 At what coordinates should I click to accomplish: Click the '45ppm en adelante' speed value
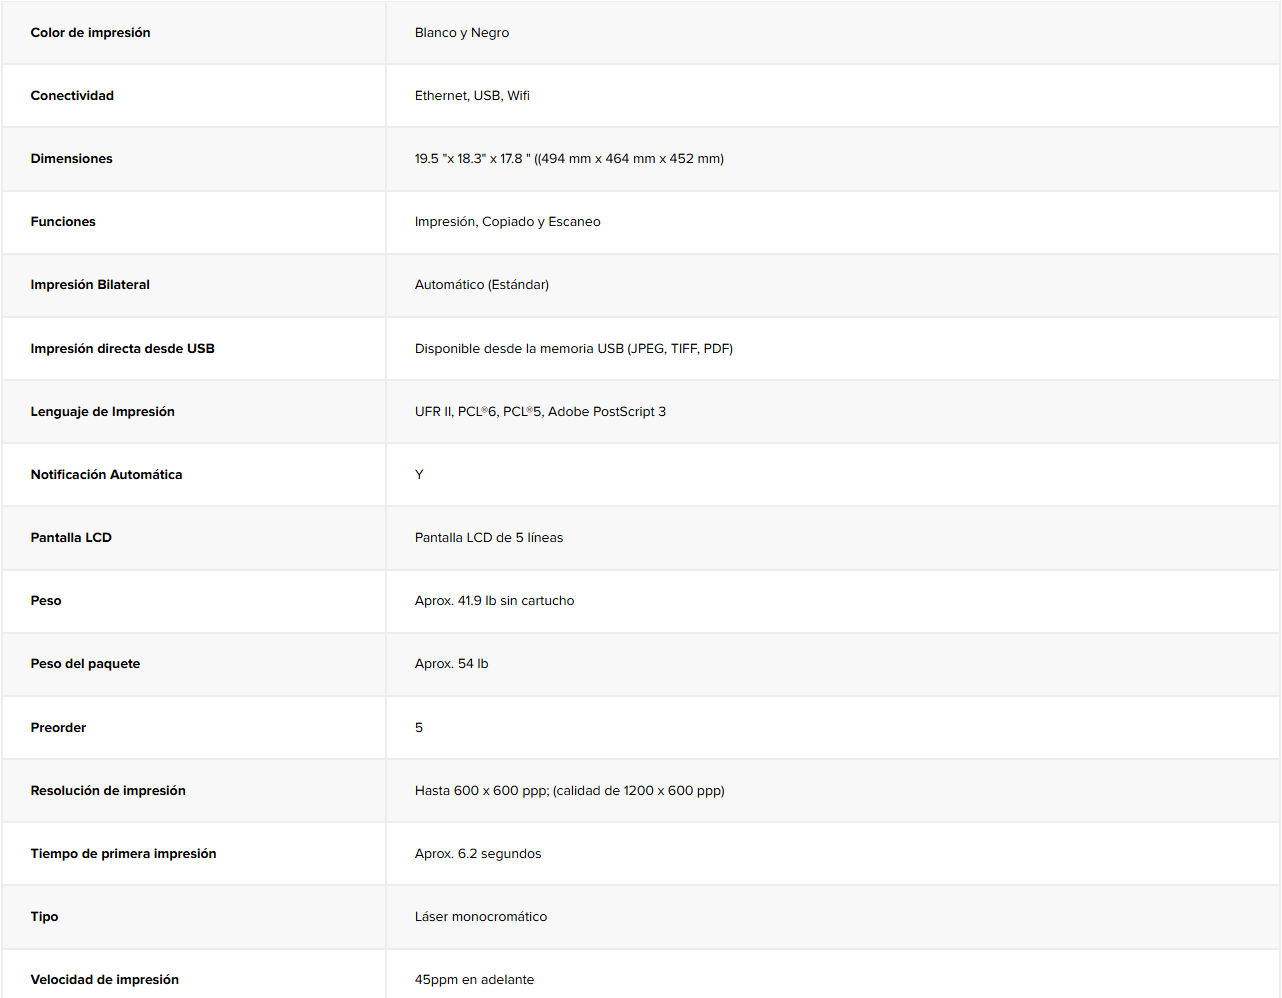pyautogui.click(x=474, y=980)
